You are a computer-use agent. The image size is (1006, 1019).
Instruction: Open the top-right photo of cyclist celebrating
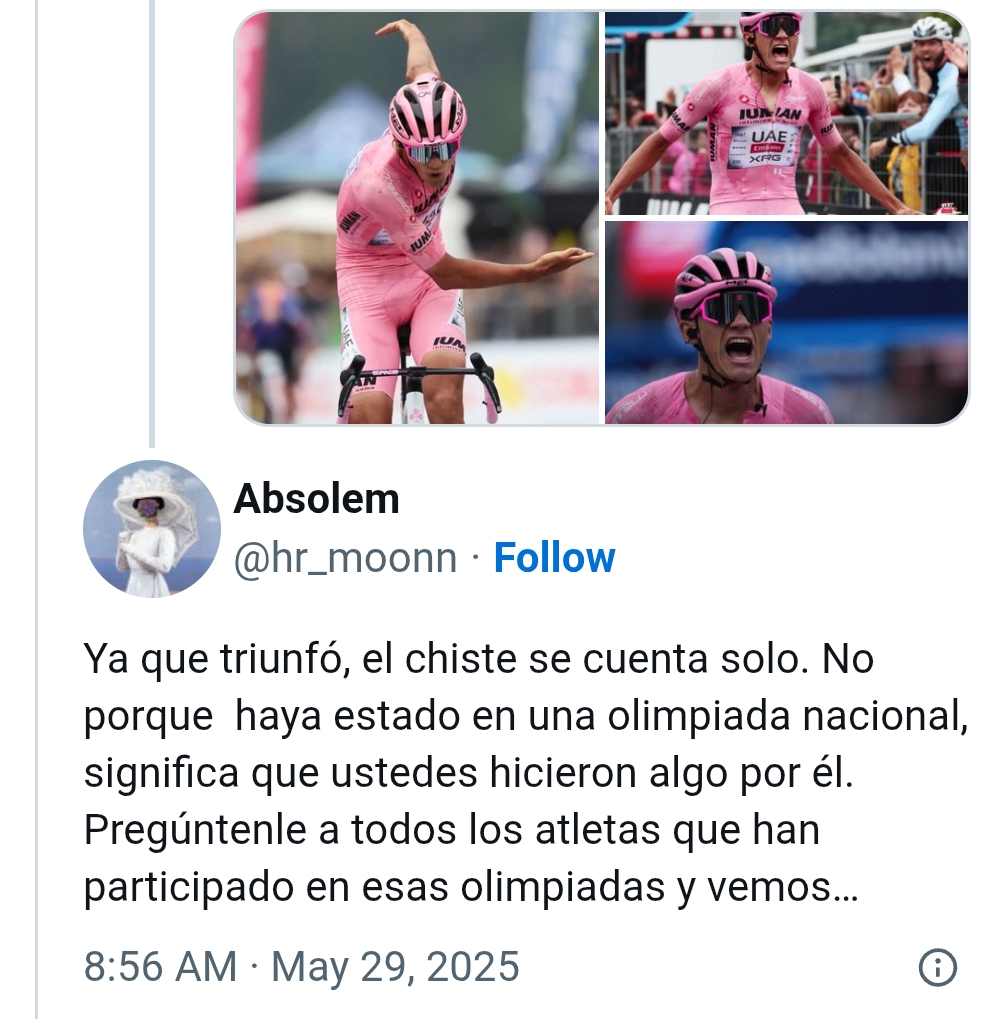coord(786,113)
